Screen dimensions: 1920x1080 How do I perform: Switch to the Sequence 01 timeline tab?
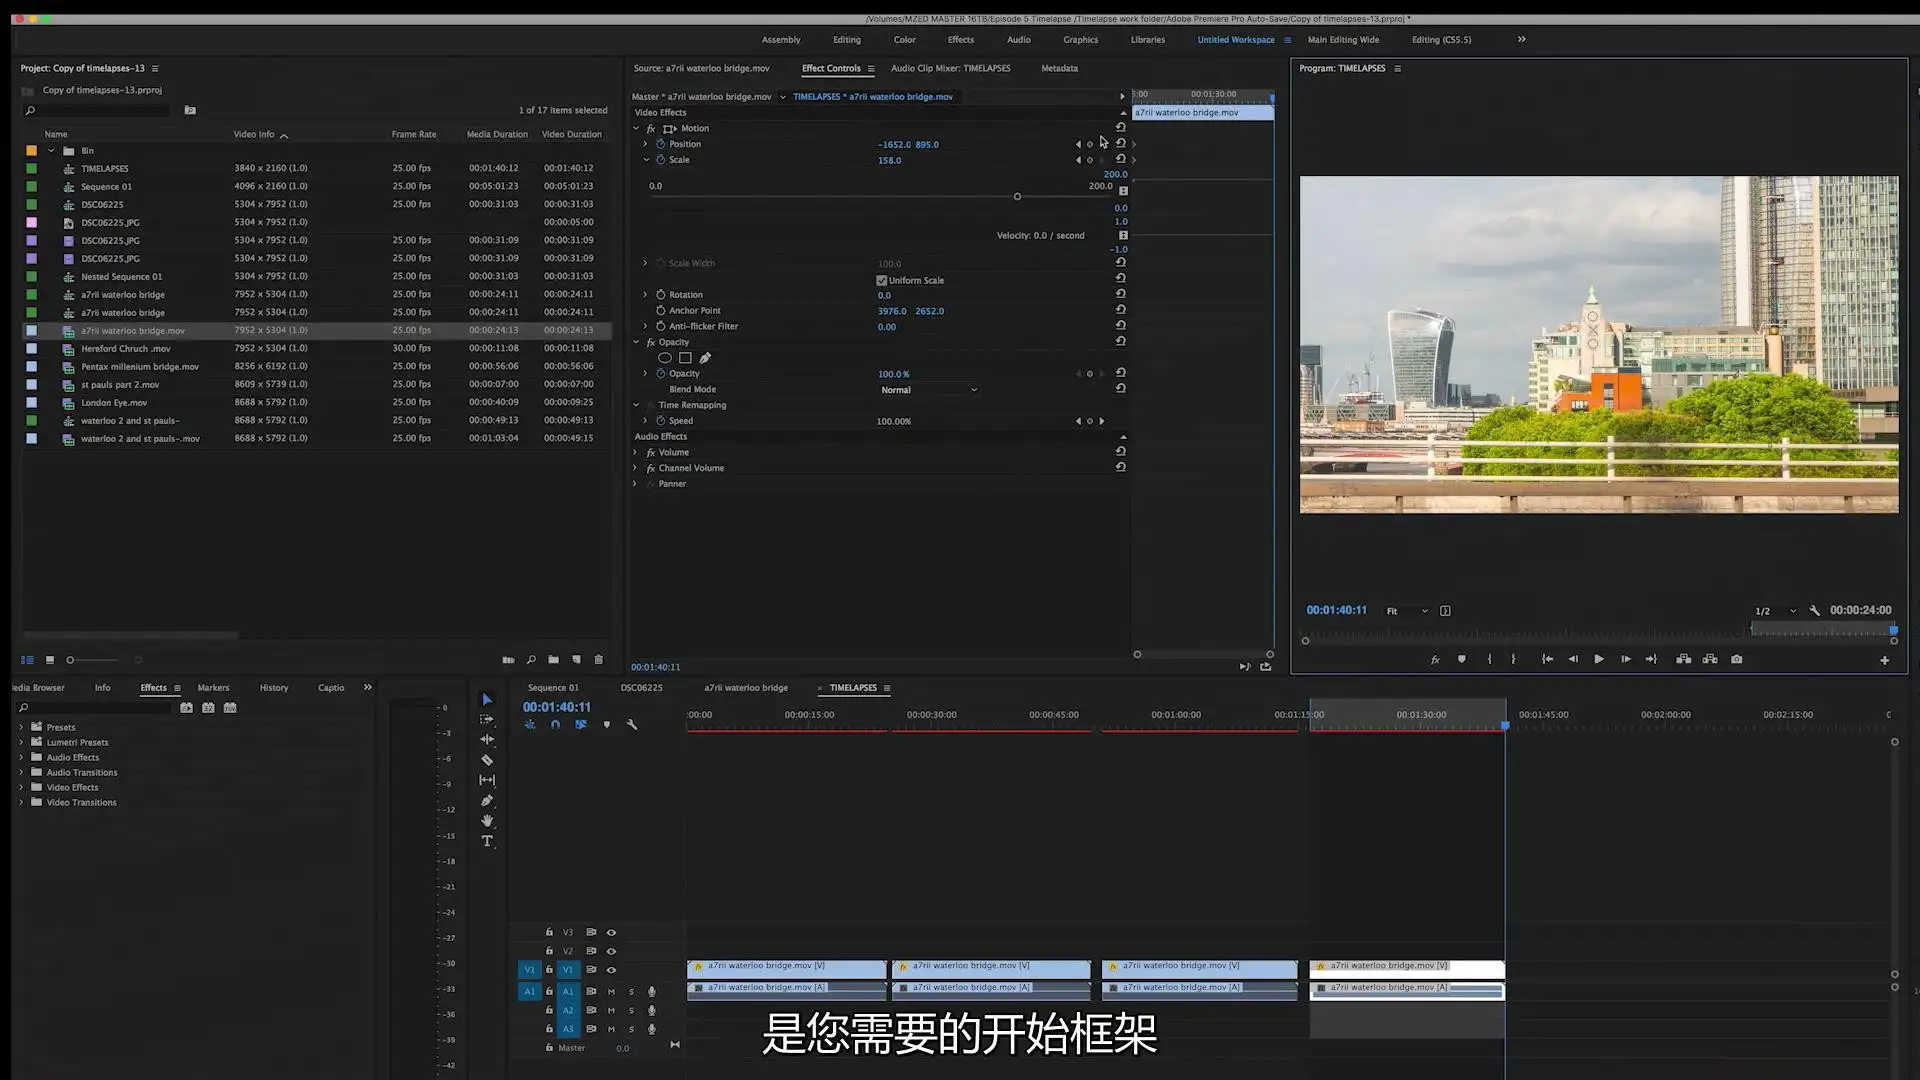553,688
